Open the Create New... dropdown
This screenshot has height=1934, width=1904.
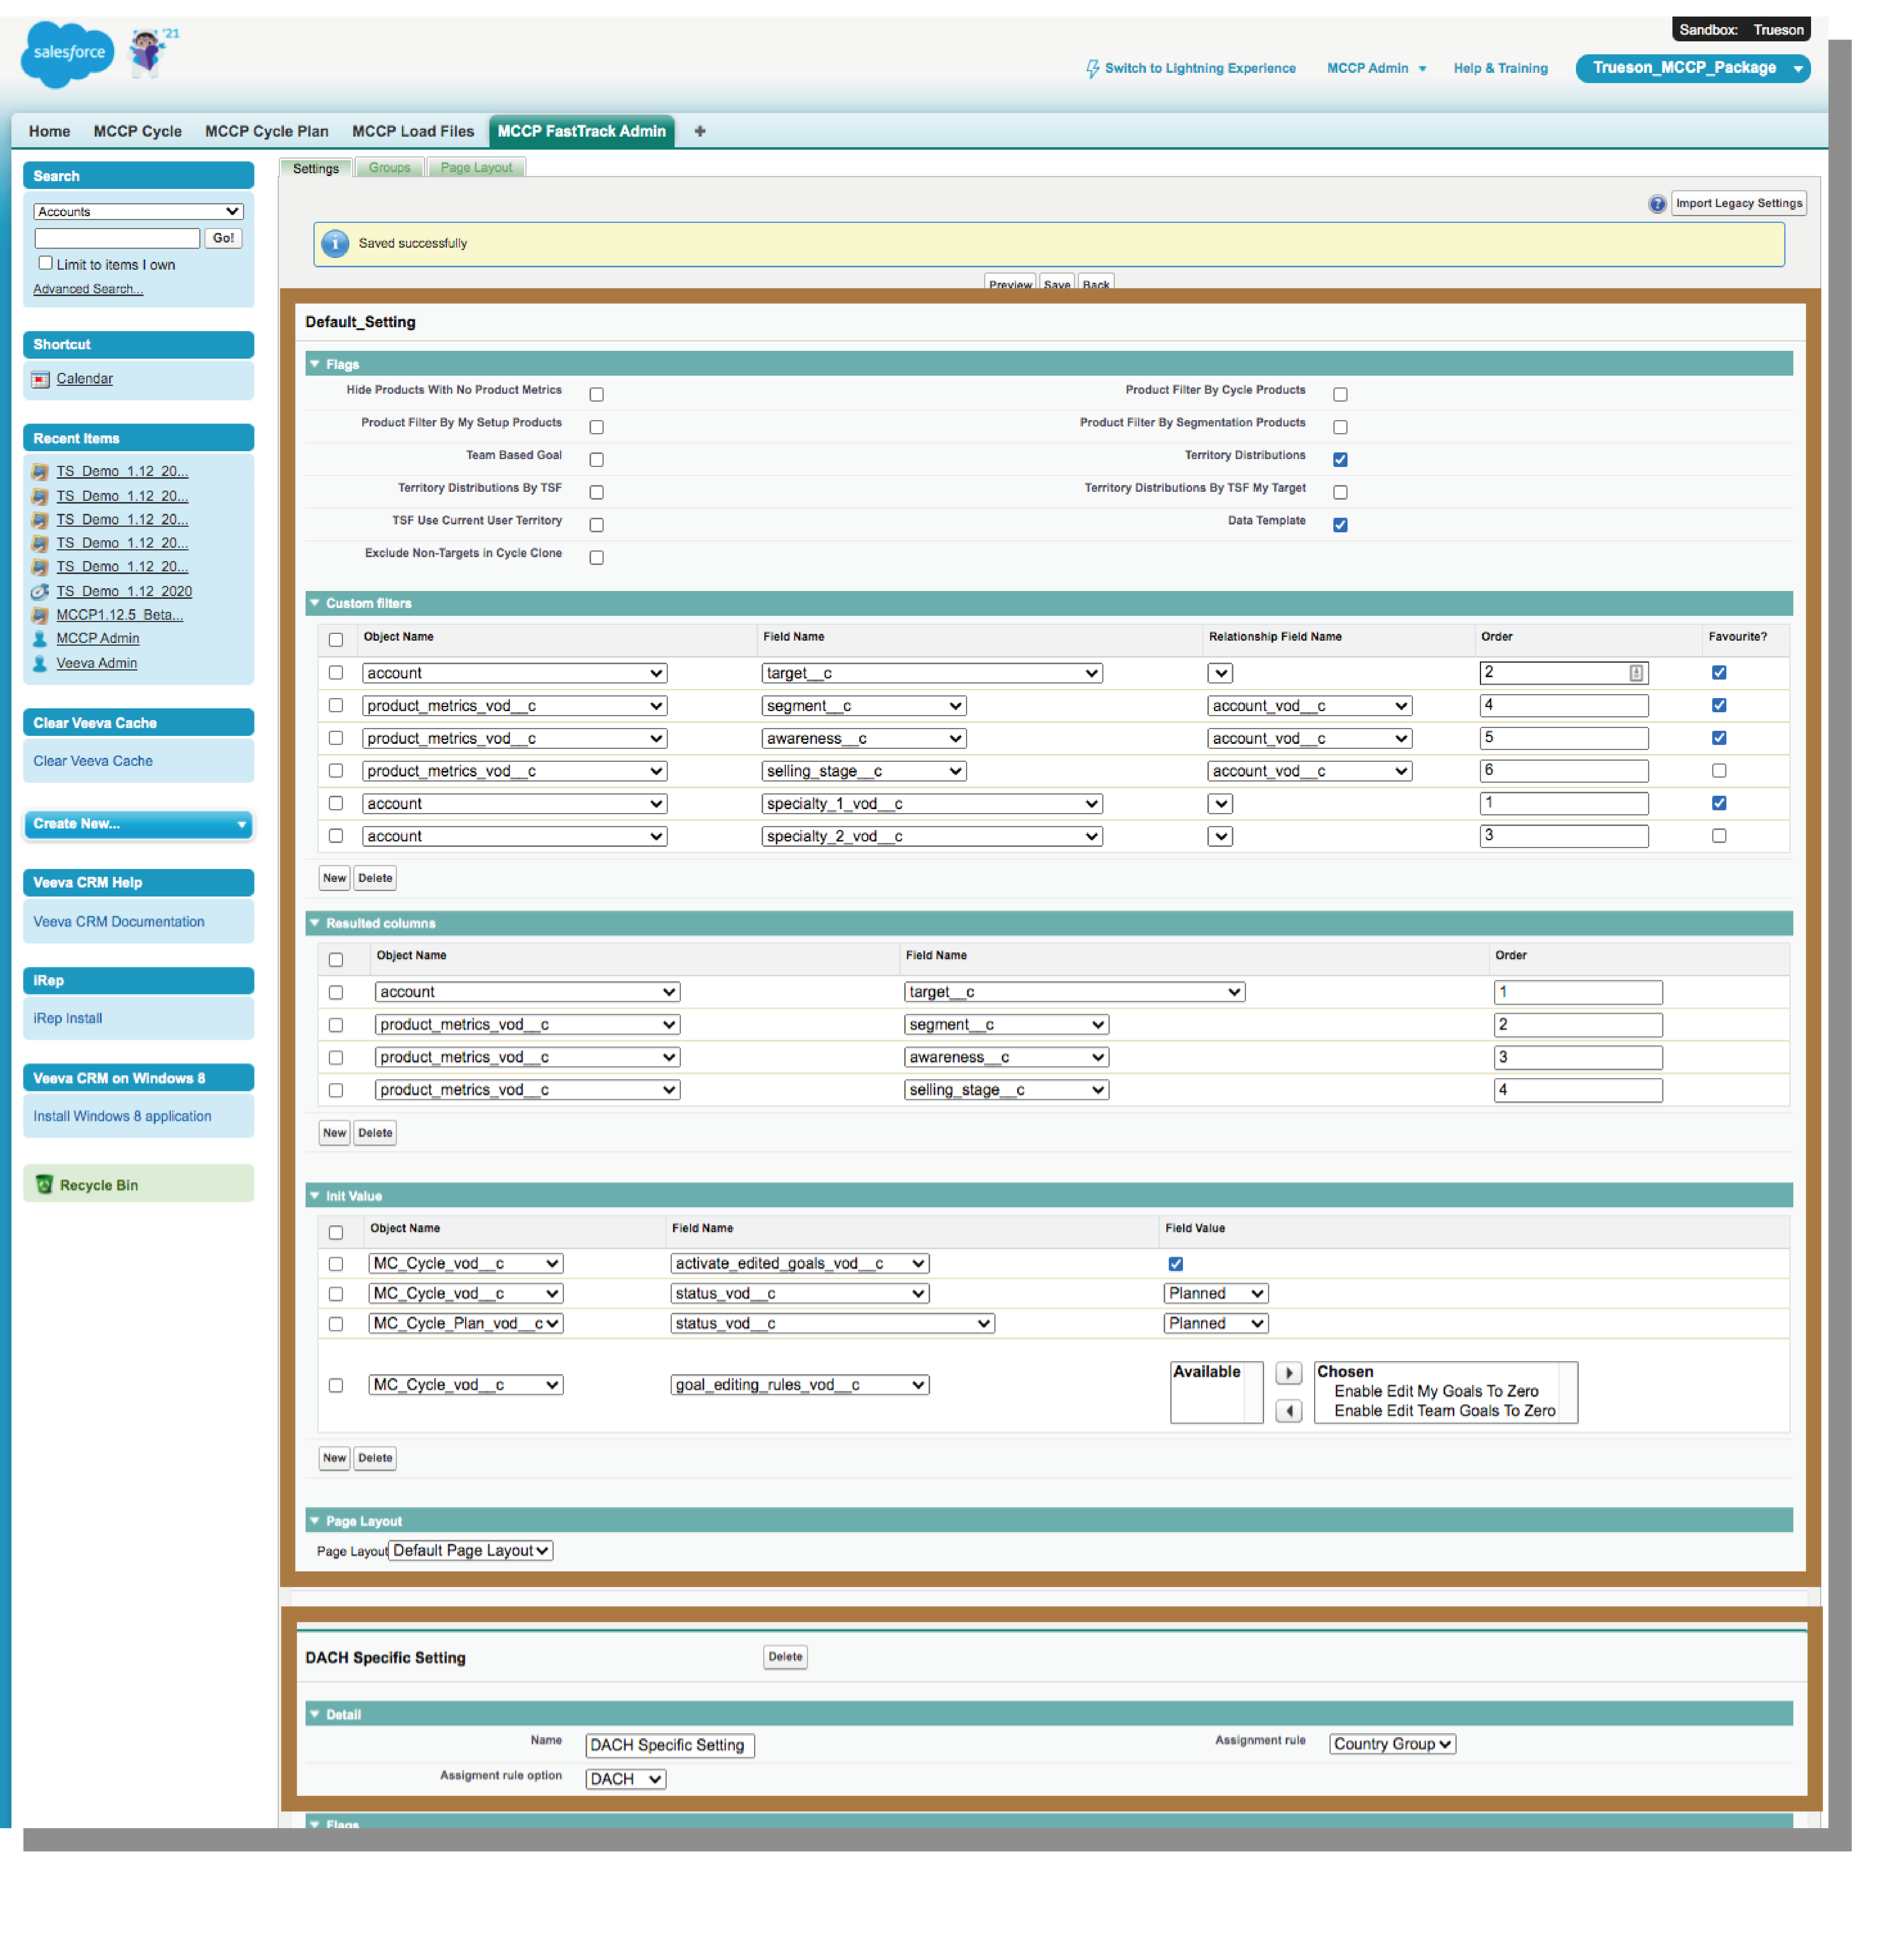click(x=139, y=824)
